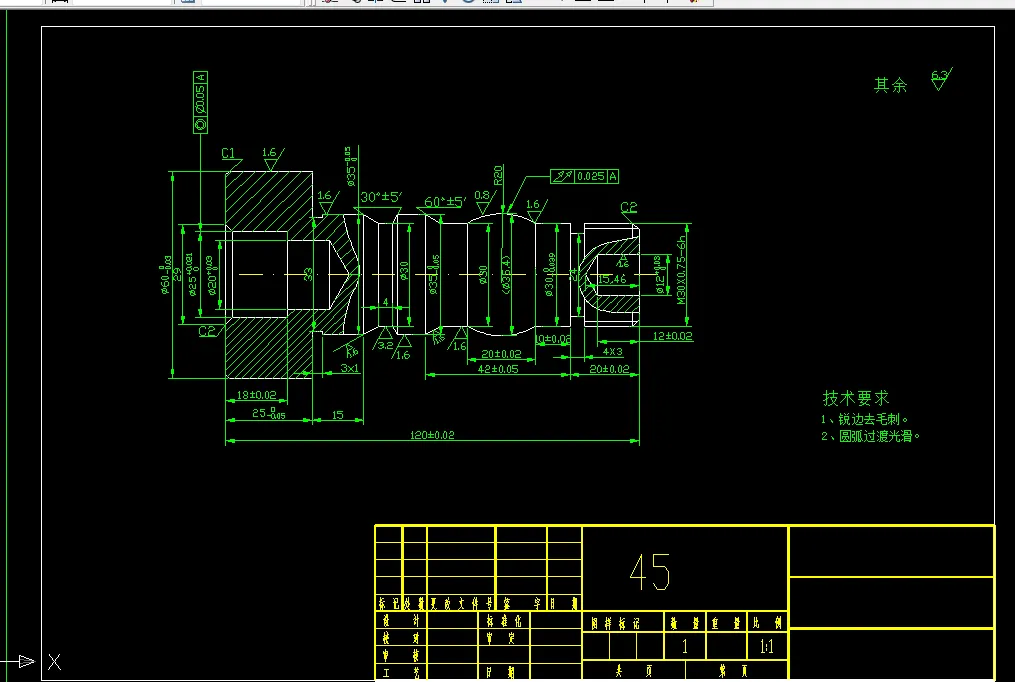Select the 校对 row label

[x=401, y=637]
